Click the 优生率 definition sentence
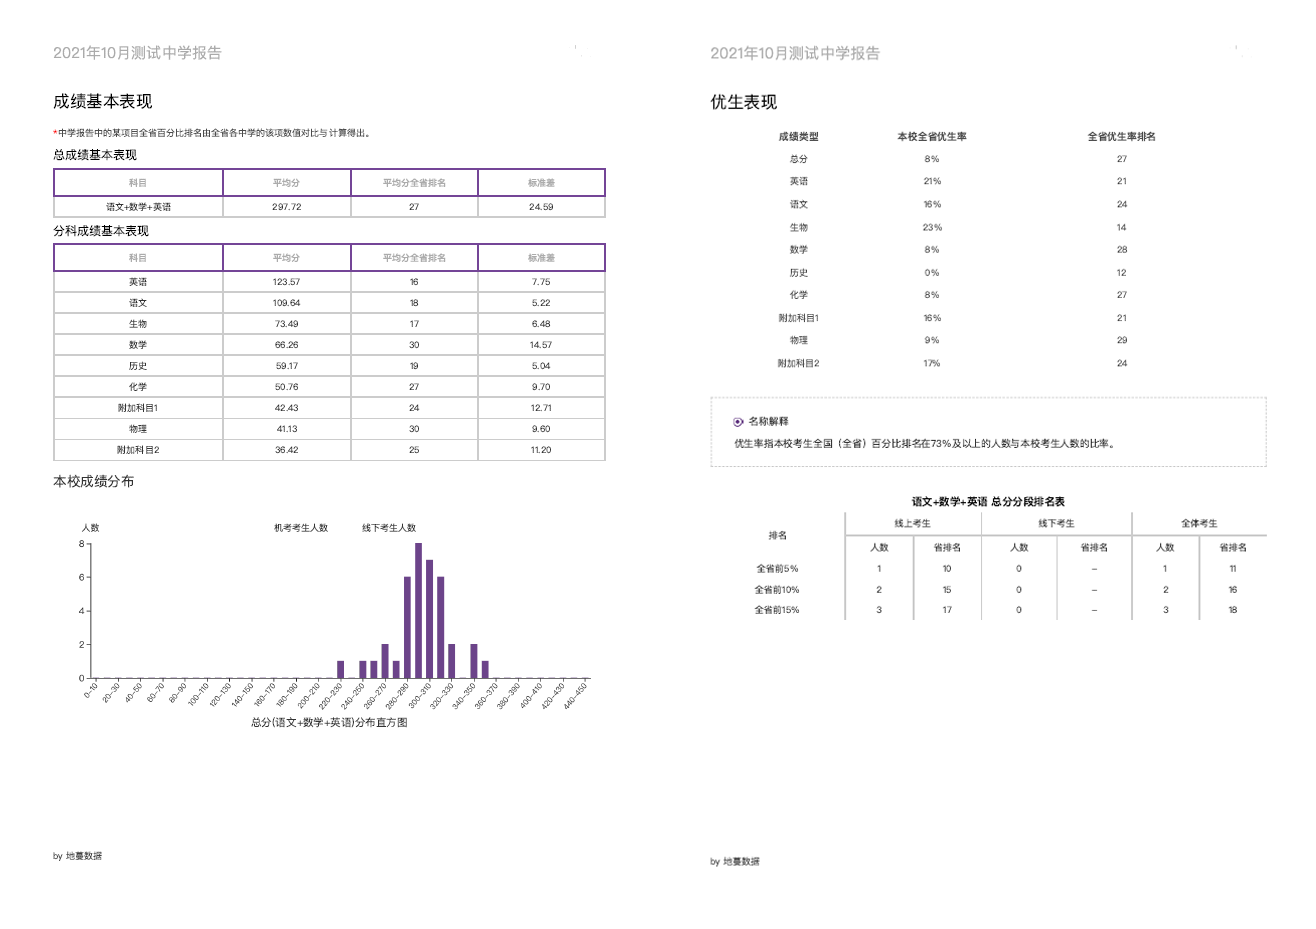Image resolution: width=1316 pixels, height=929 pixels. pyautogui.click(x=924, y=444)
